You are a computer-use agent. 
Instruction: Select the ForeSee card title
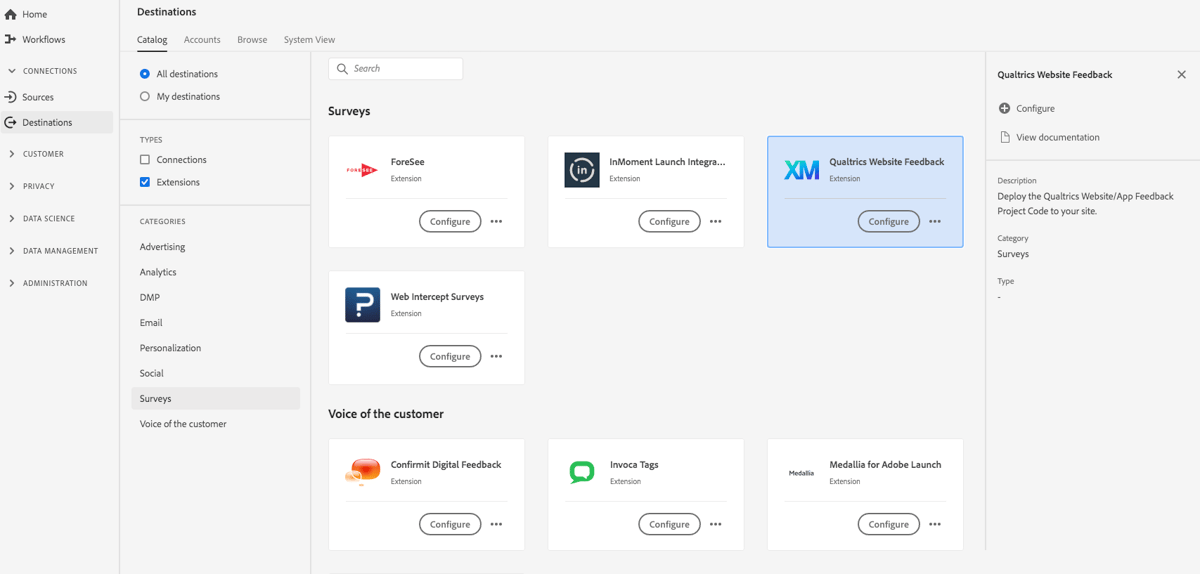(x=408, y=162)
